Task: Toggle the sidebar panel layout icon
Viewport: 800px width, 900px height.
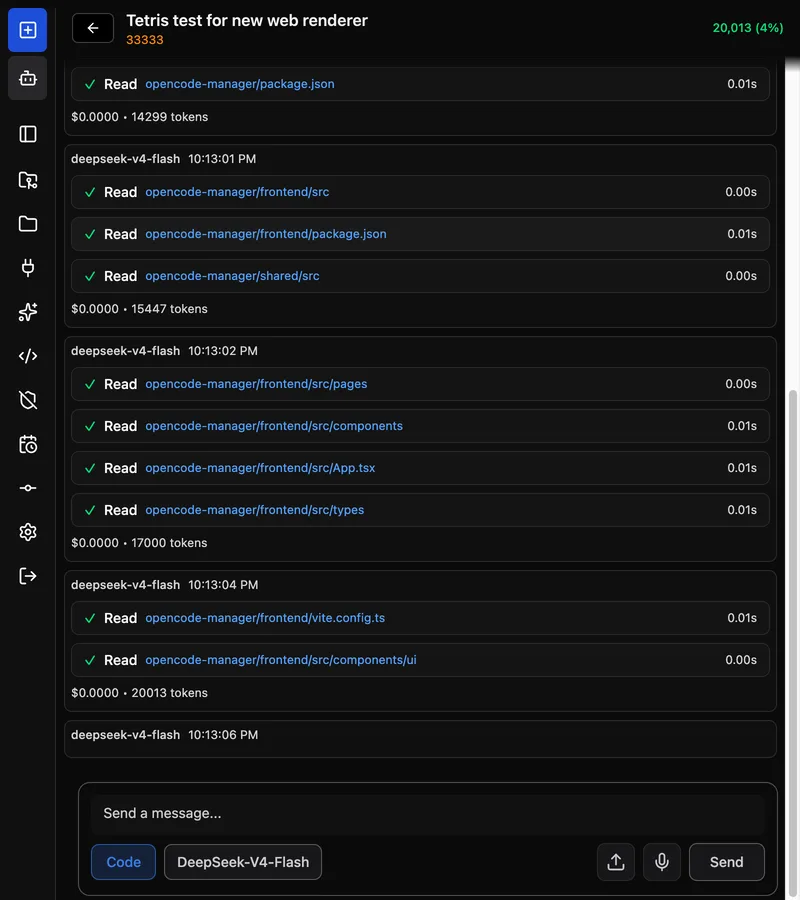Action: pyautogui.click(x=28, y=134)
